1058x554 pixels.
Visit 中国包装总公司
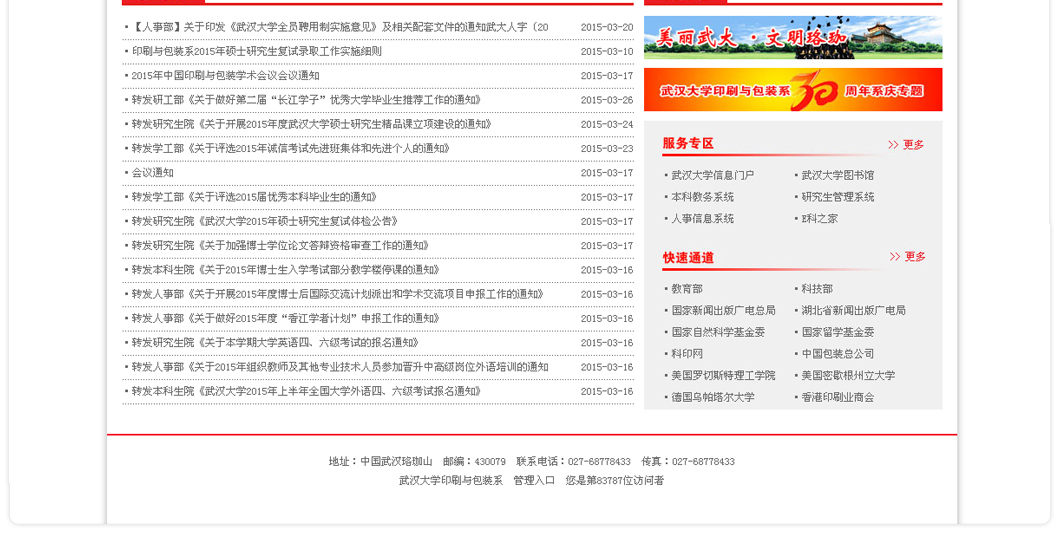click(837, 354)
